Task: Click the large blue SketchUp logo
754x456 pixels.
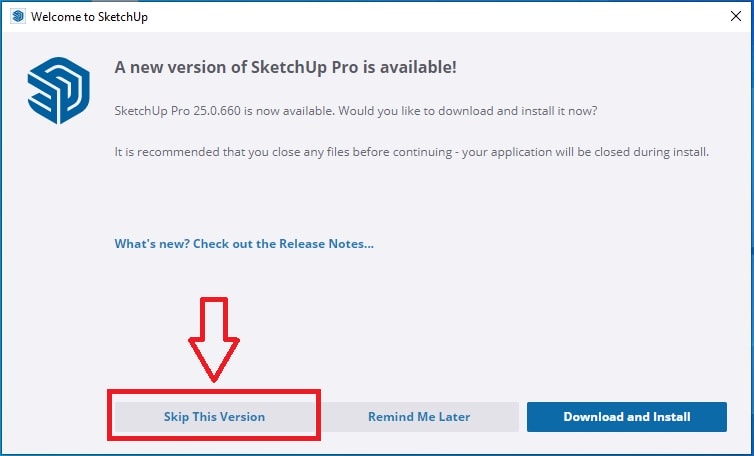Action: (x=59, y=90)
